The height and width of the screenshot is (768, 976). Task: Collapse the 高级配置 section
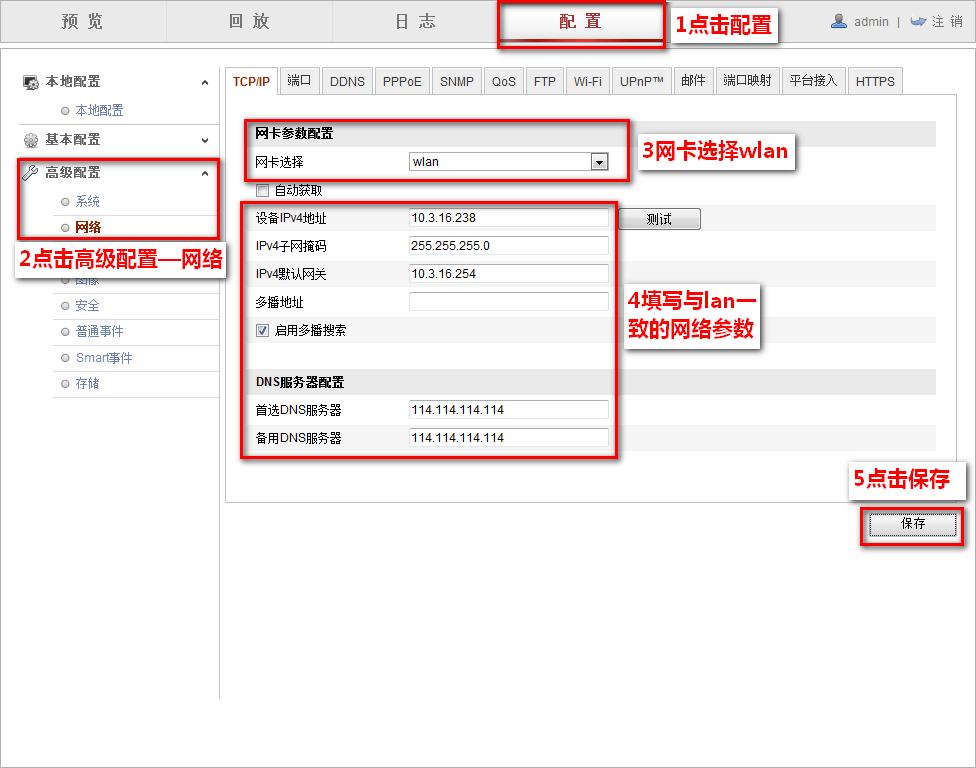[207, 171]
